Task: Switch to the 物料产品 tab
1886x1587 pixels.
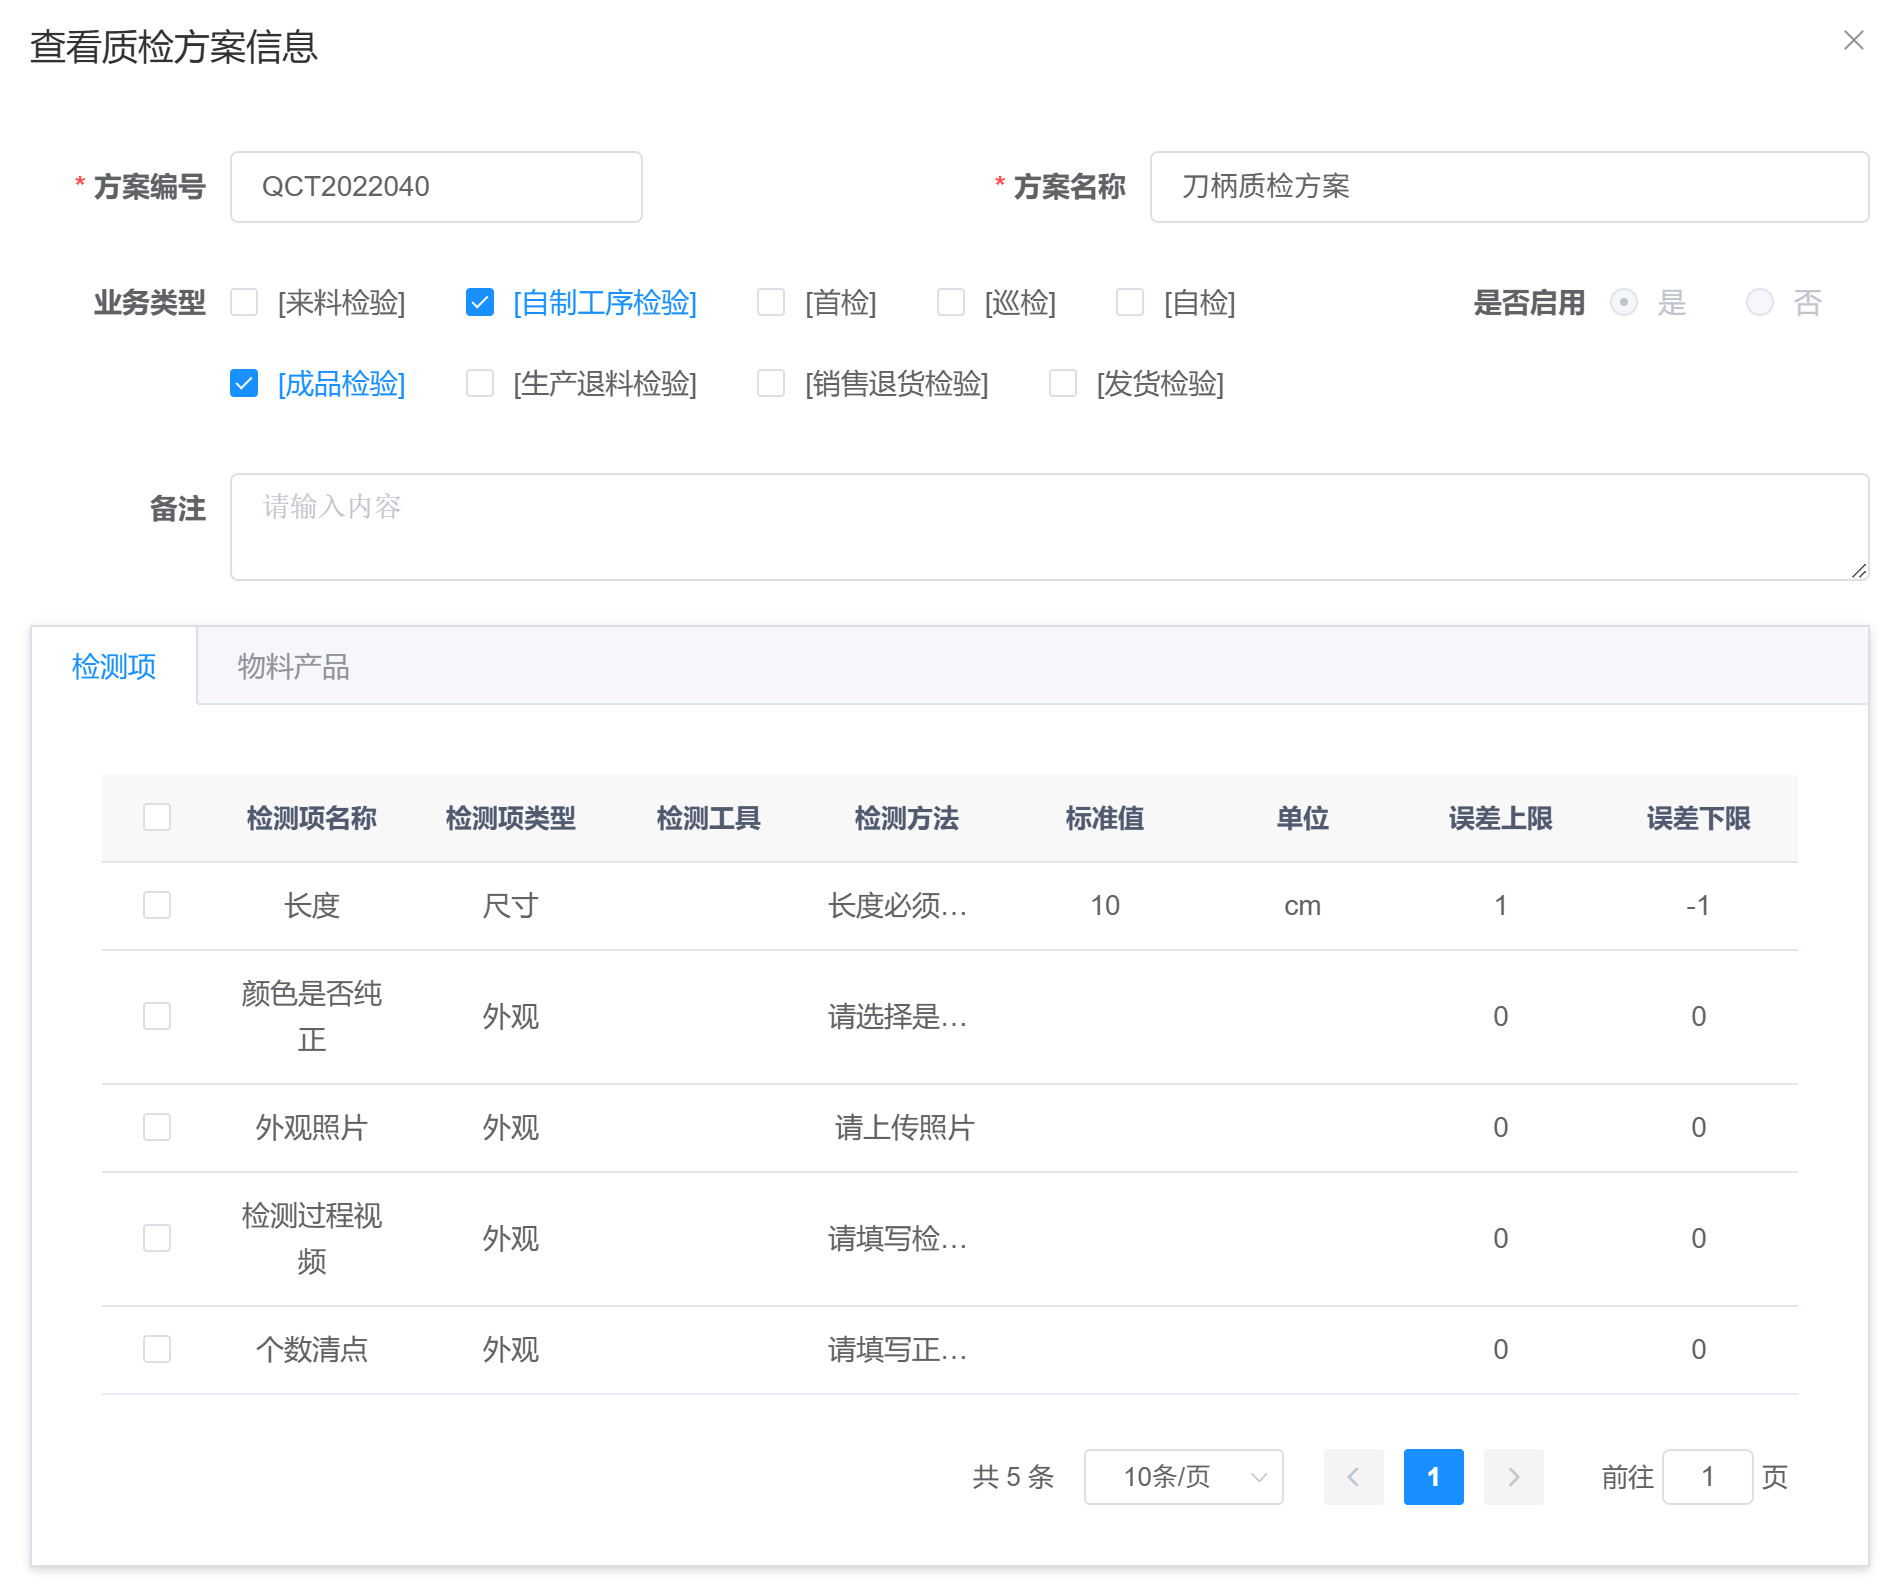Action: click(x=293, y=666)
